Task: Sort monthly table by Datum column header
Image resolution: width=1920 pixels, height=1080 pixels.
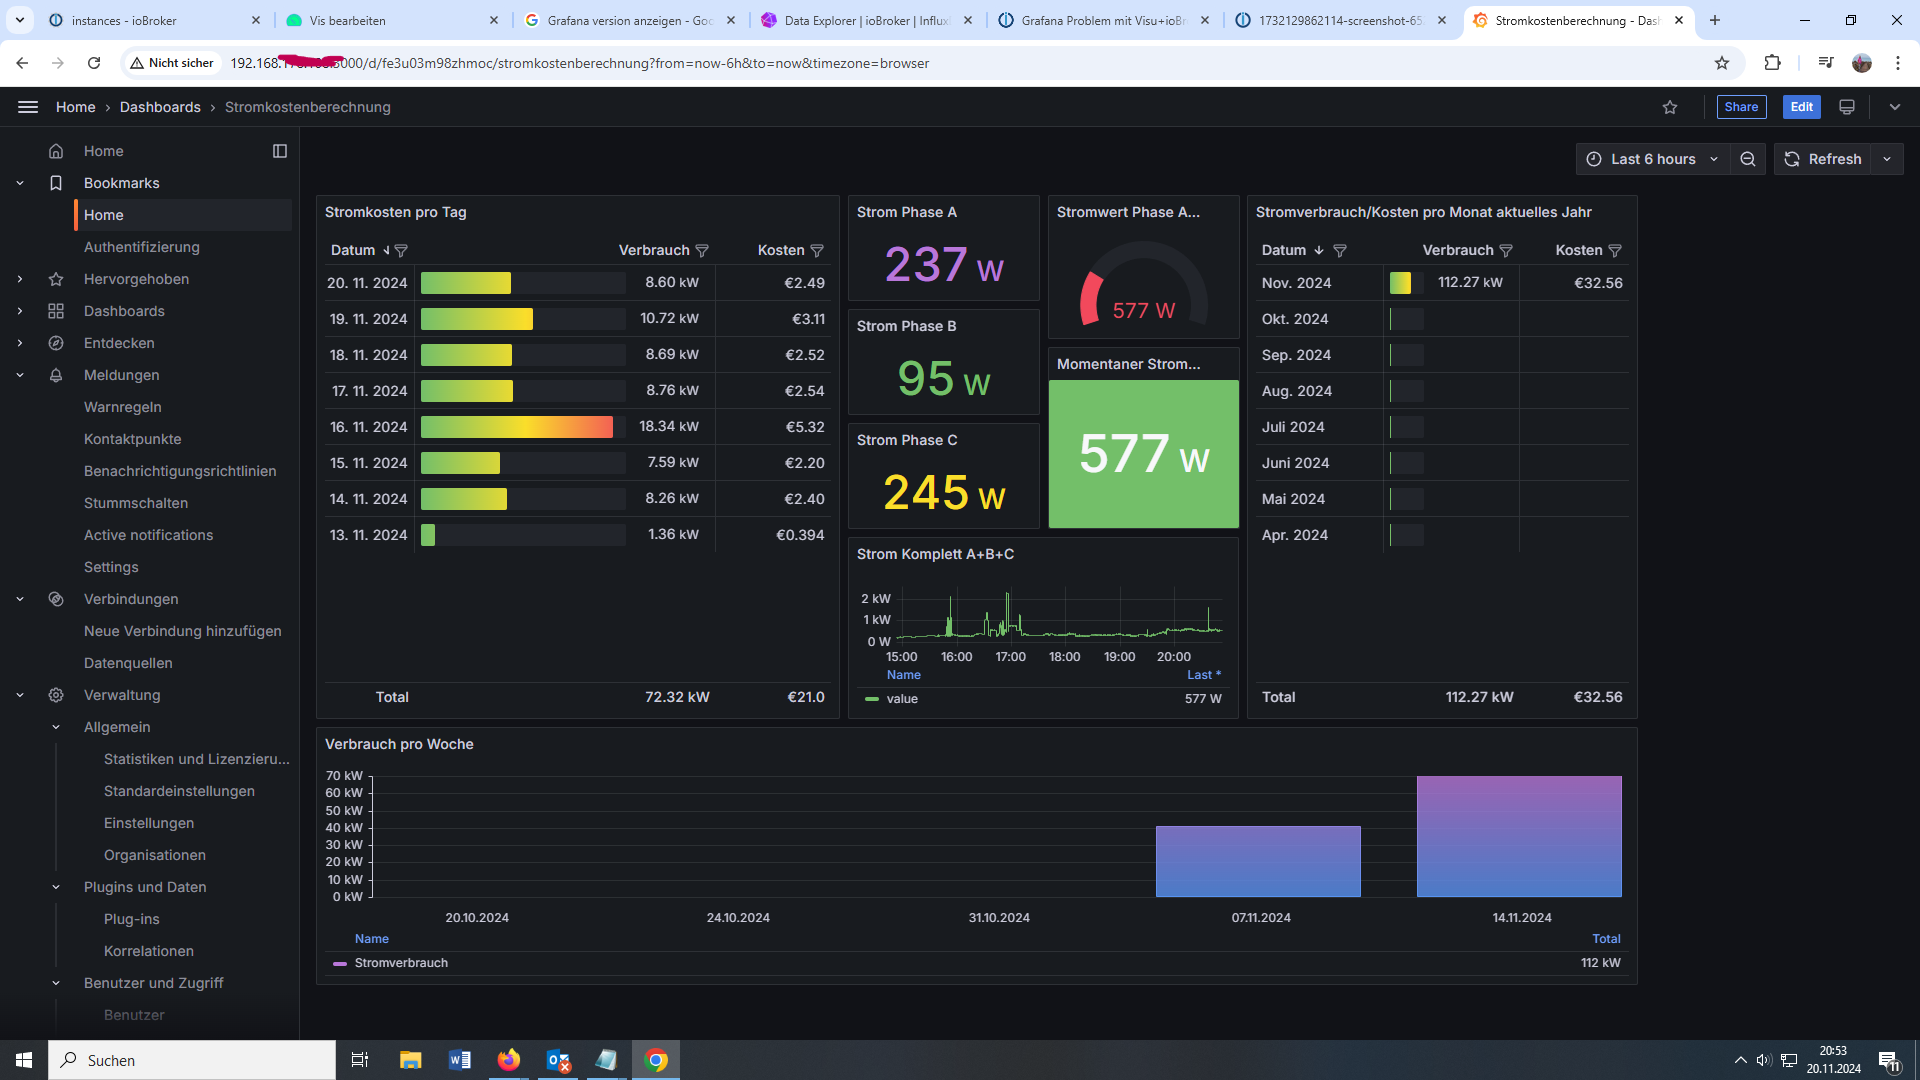Action: [x=1284, y=250]
